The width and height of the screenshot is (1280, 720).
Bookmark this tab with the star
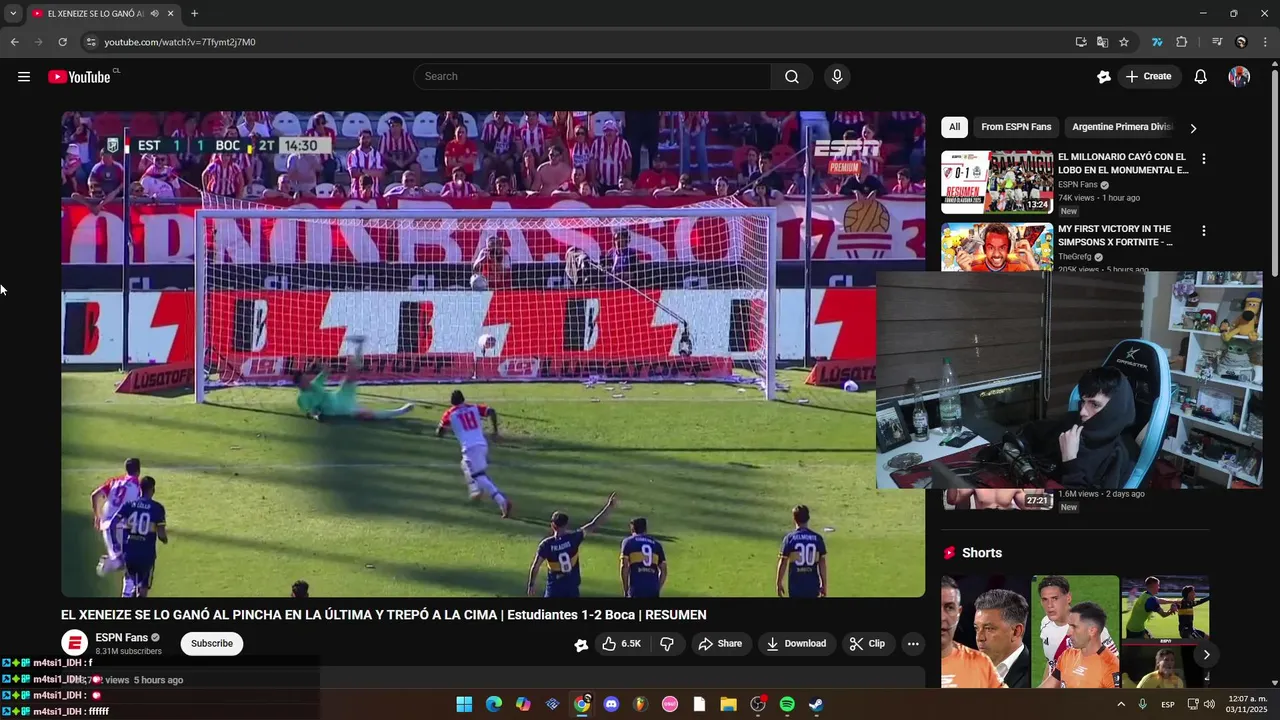pyautogui.click(x=1124, y=42)
